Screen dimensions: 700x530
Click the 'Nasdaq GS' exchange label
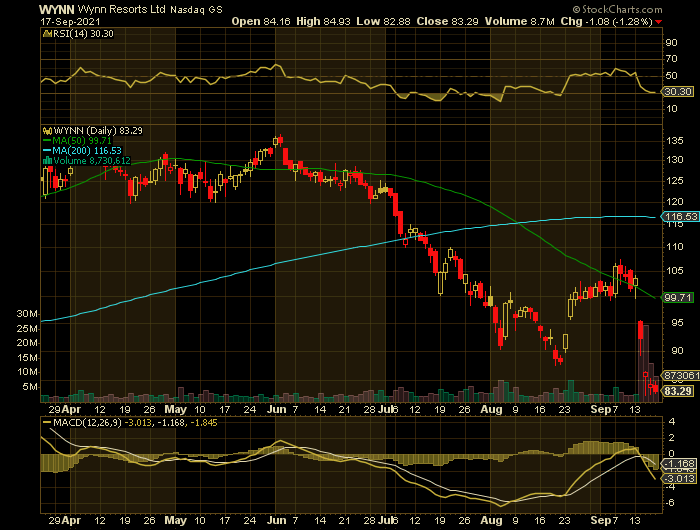click(x=196, y=10)
